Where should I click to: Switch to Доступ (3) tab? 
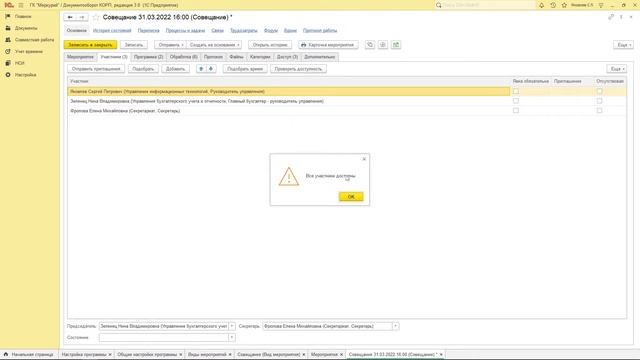[x=287, y=57]
